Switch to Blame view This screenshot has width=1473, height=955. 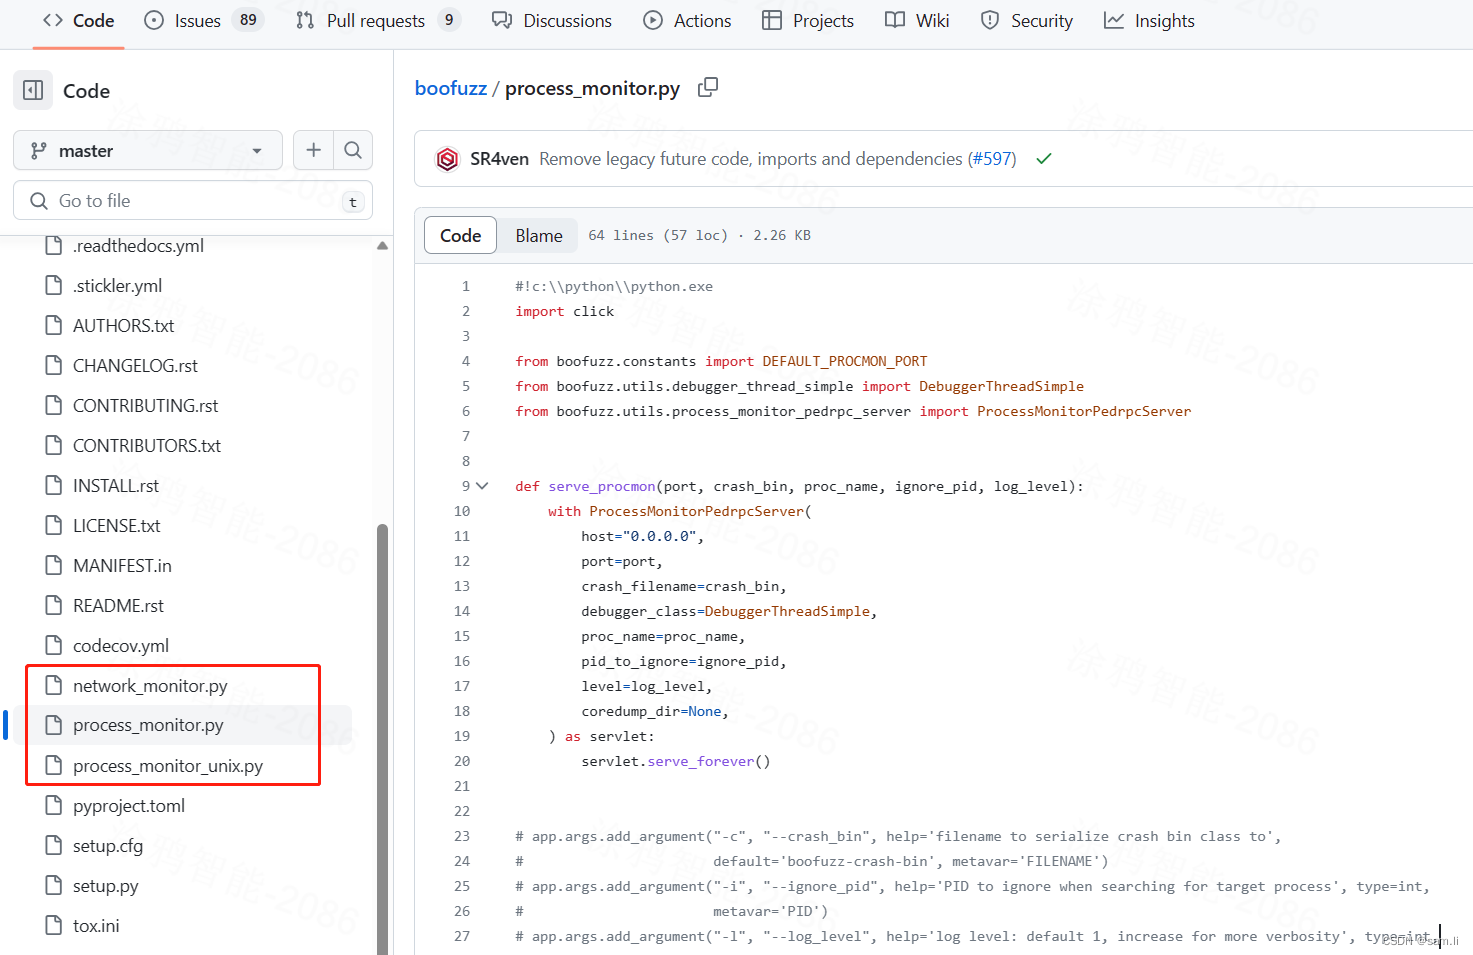tap(539, 235)
